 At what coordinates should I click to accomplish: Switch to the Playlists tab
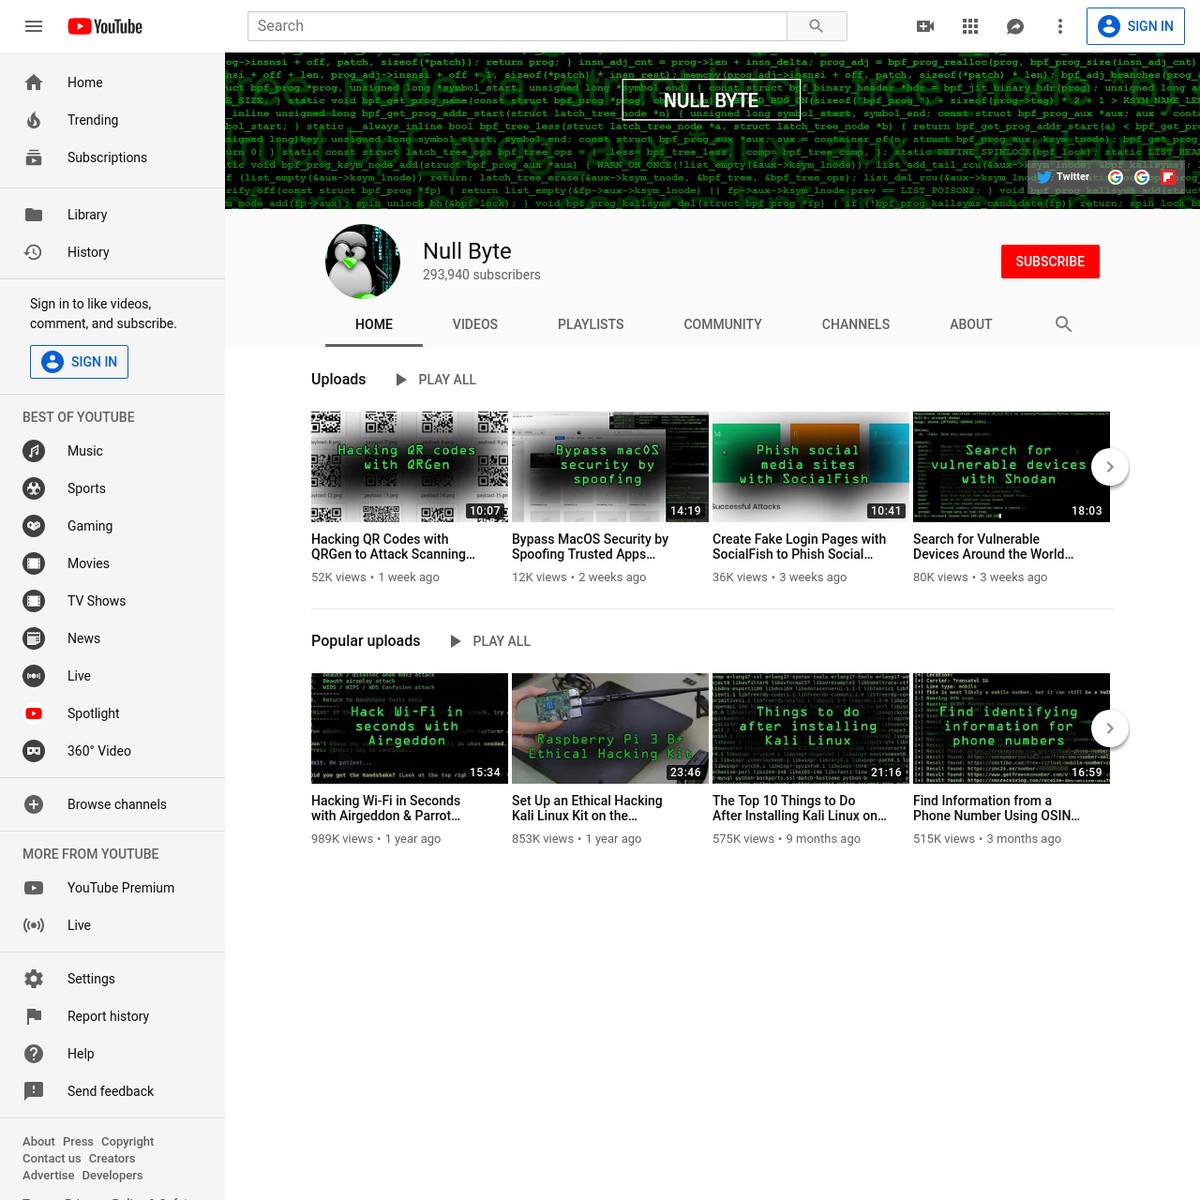coord(590,324)
